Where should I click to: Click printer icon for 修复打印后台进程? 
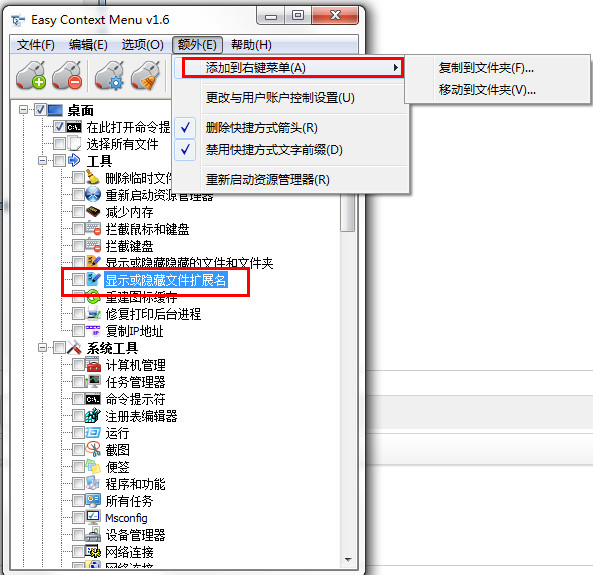point(93,313)
